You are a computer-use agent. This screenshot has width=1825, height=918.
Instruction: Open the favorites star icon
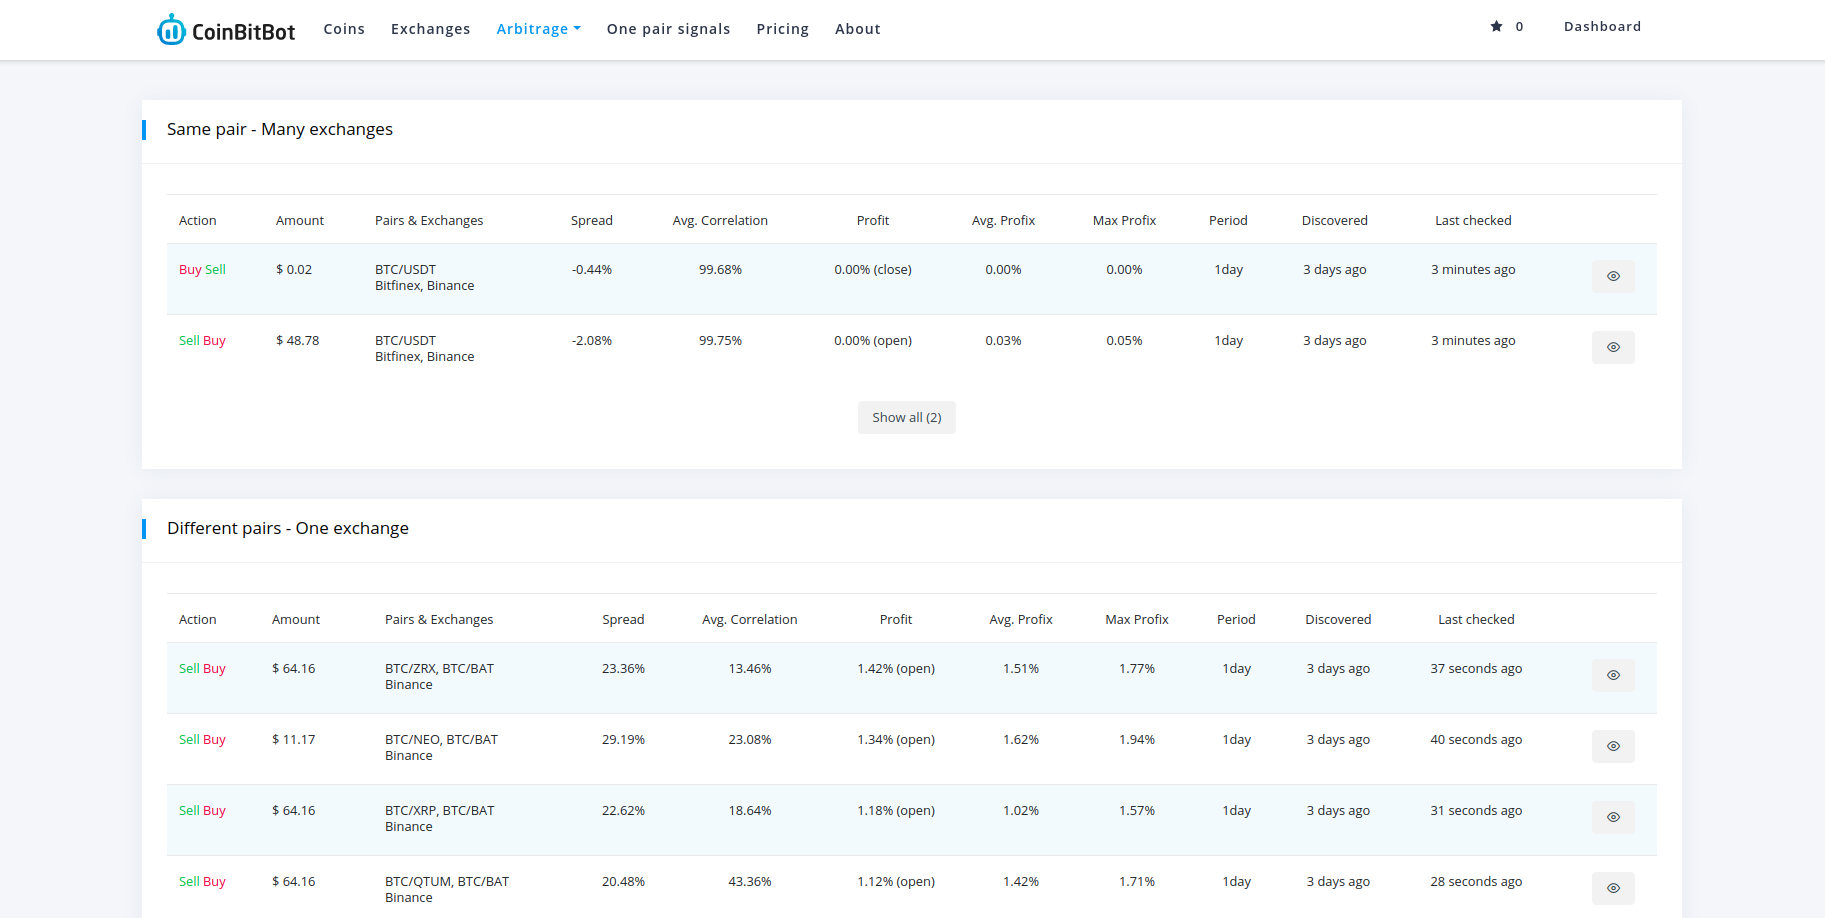point(1496,27)
